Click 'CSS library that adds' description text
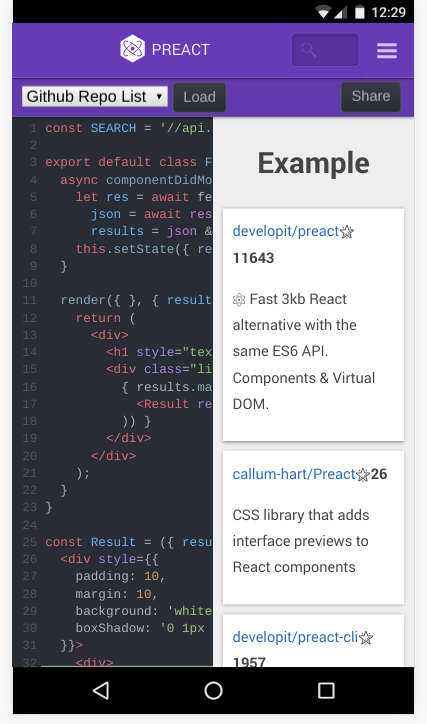The image size is (427, 724). tap(301, 515)
